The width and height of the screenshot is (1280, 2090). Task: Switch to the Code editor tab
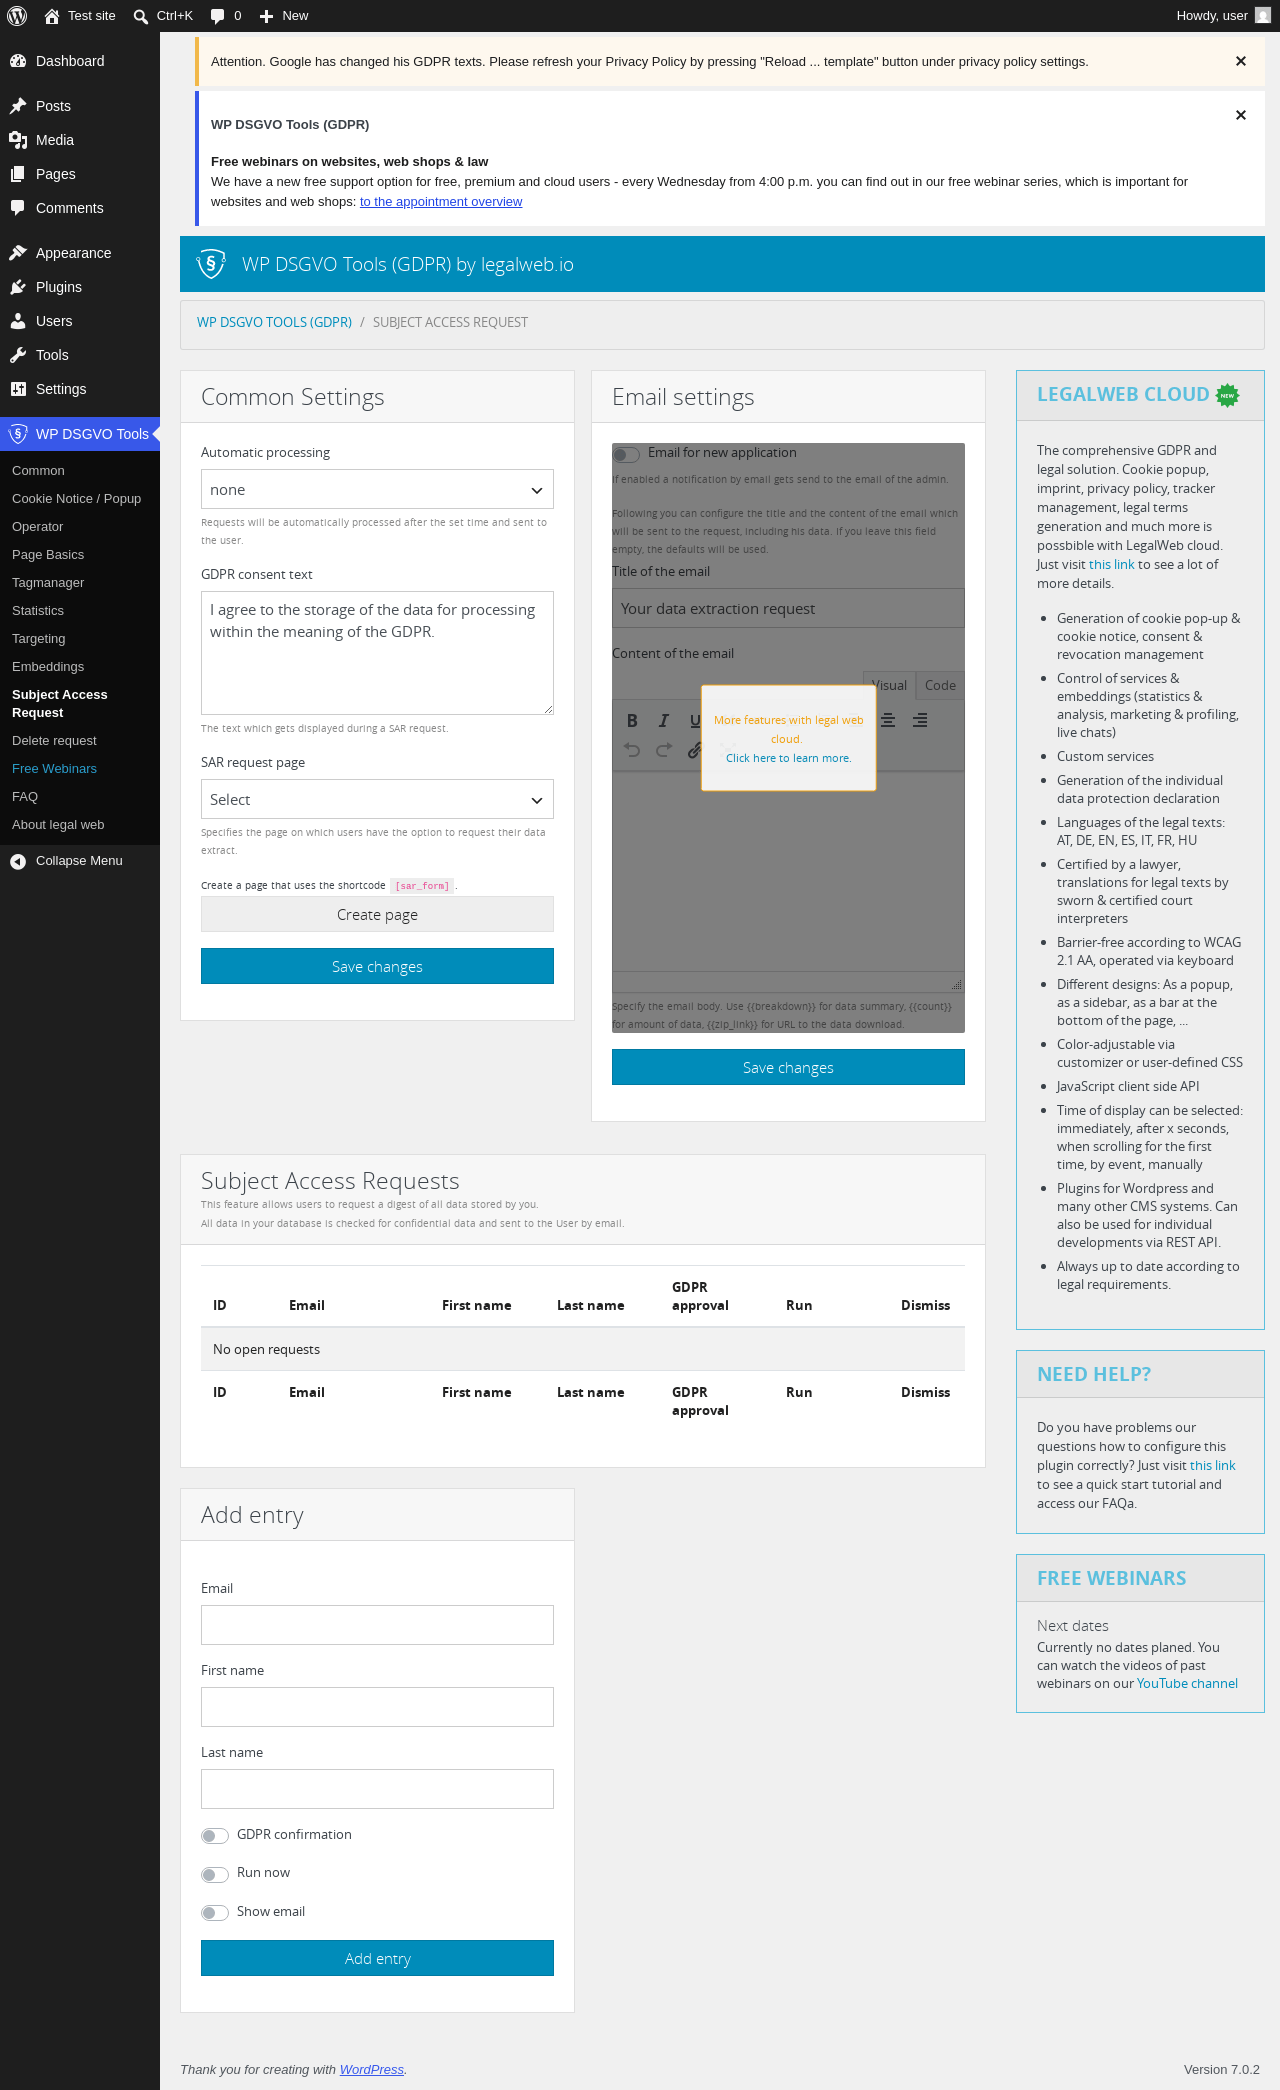[940, 685]
